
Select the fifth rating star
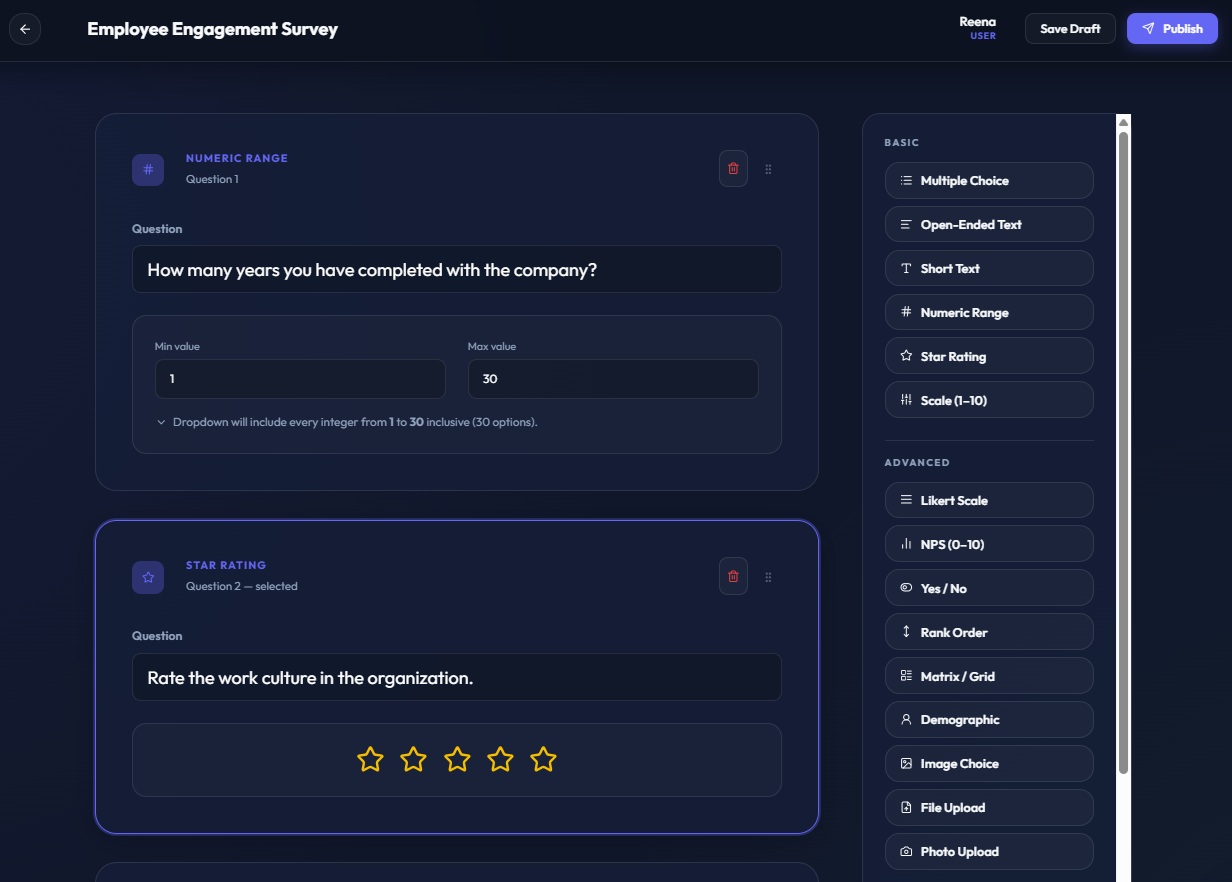point(543,760)
